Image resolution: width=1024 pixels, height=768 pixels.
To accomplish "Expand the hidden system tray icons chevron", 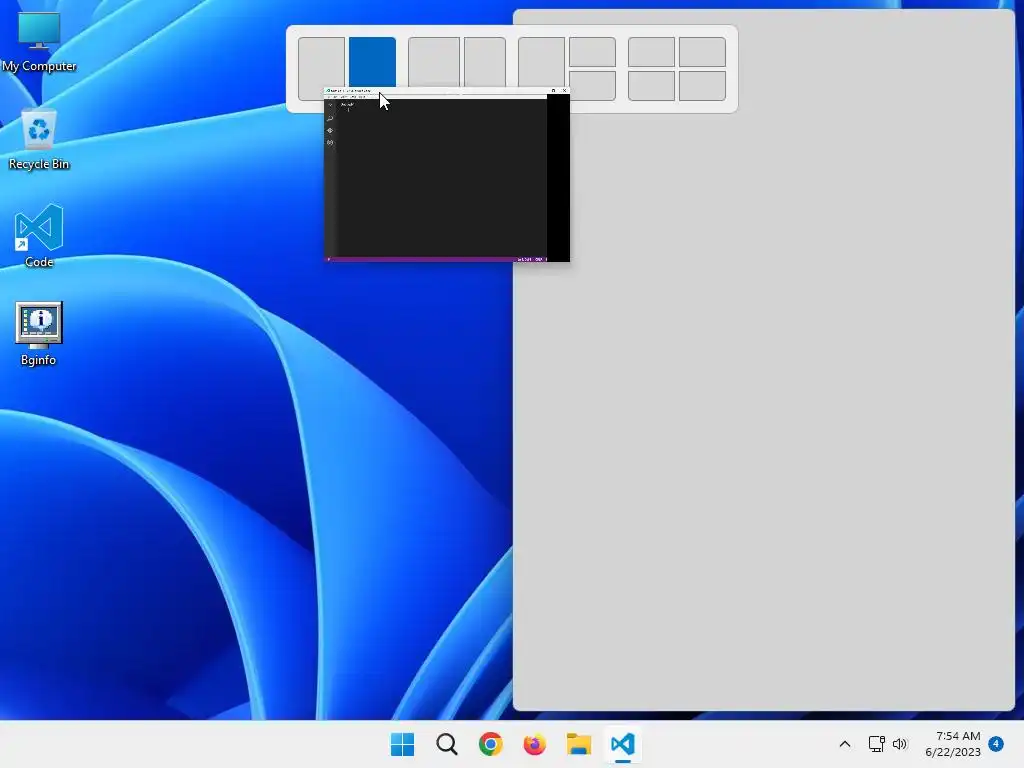I will [x=844, y=744].
